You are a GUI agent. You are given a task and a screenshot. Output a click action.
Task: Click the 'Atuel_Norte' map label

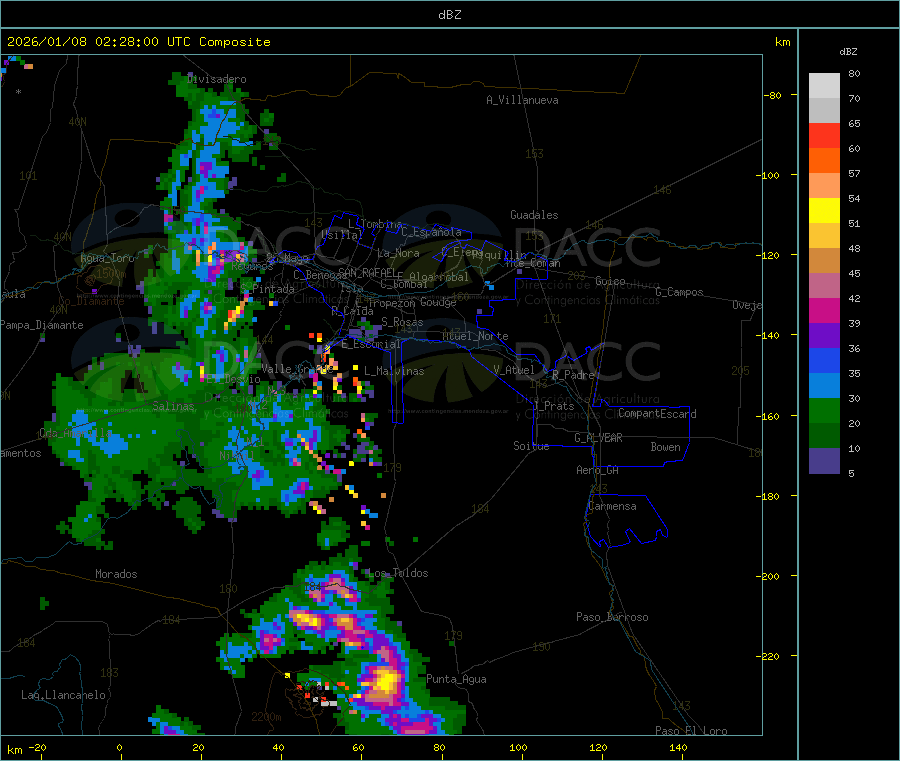475,336
